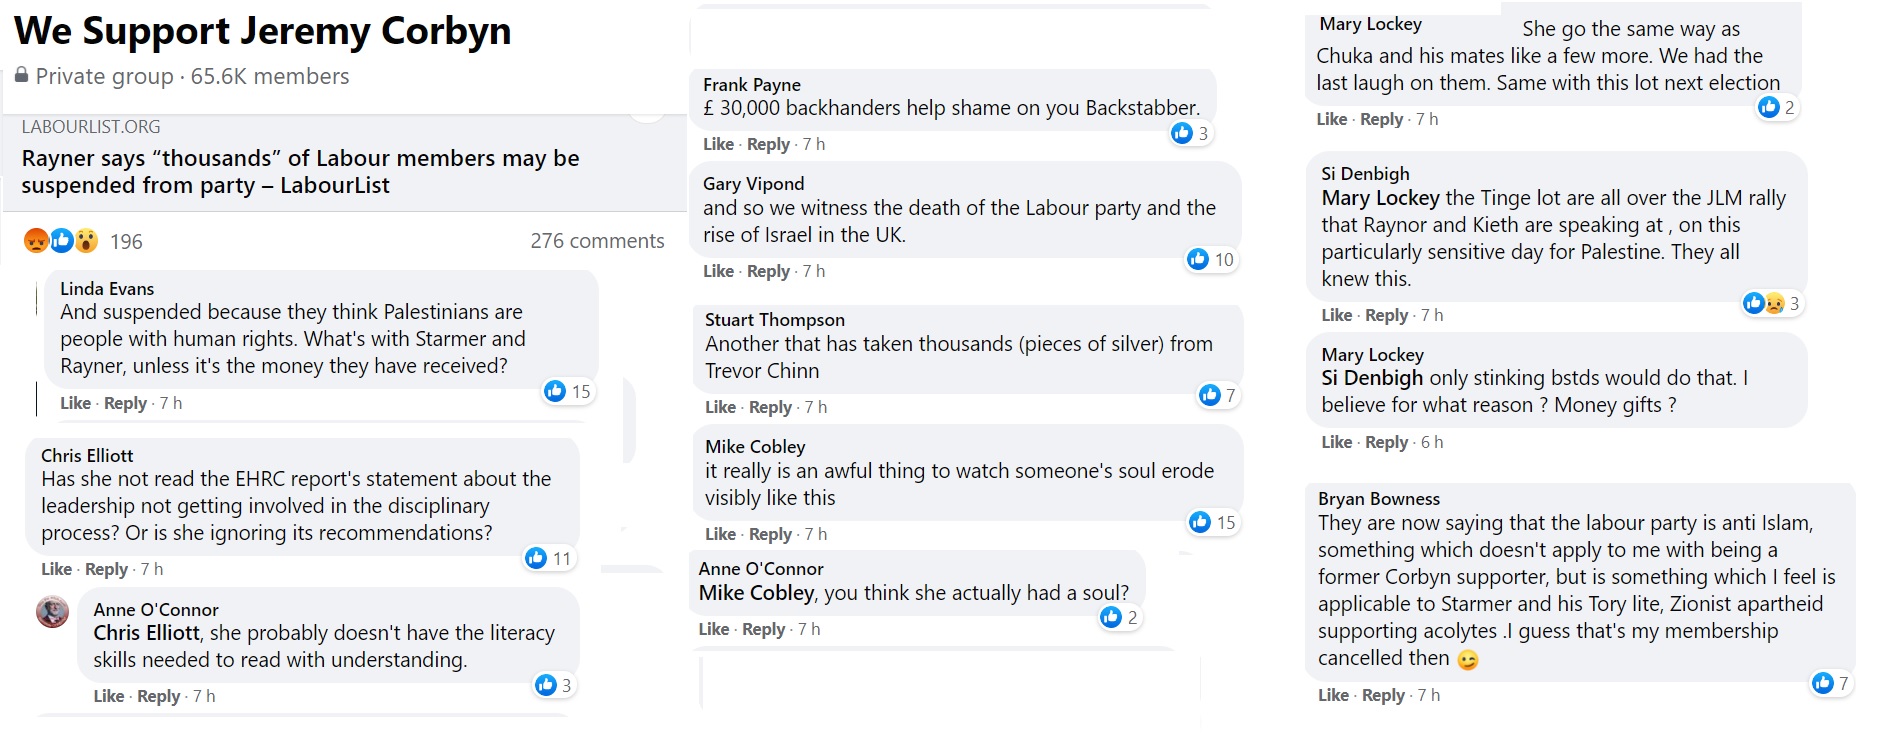Reply to Gary Vipond's comment
1900x739 pixels.
click(x=768, y=271)
